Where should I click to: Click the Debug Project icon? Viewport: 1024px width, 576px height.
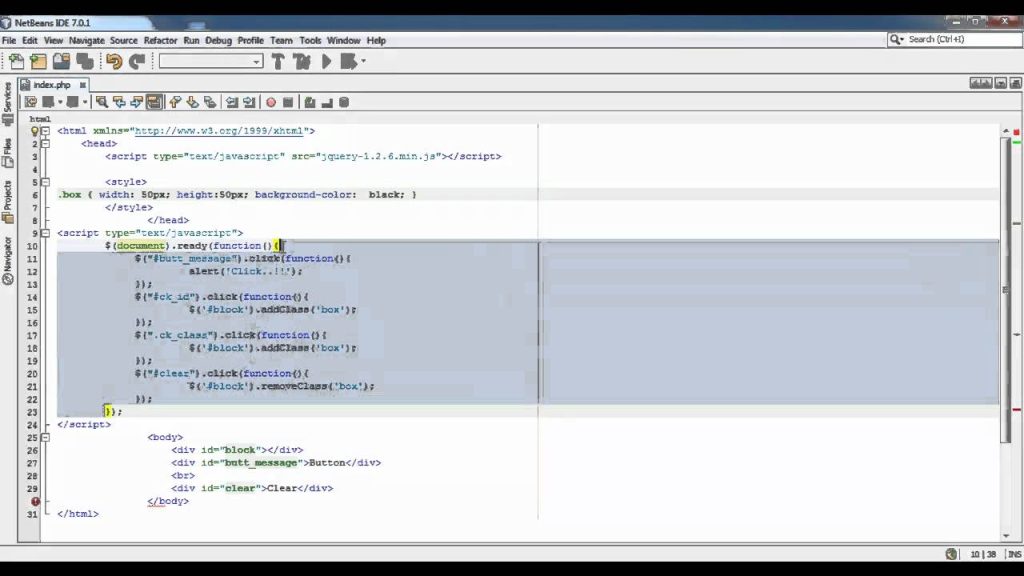(349, 61)
